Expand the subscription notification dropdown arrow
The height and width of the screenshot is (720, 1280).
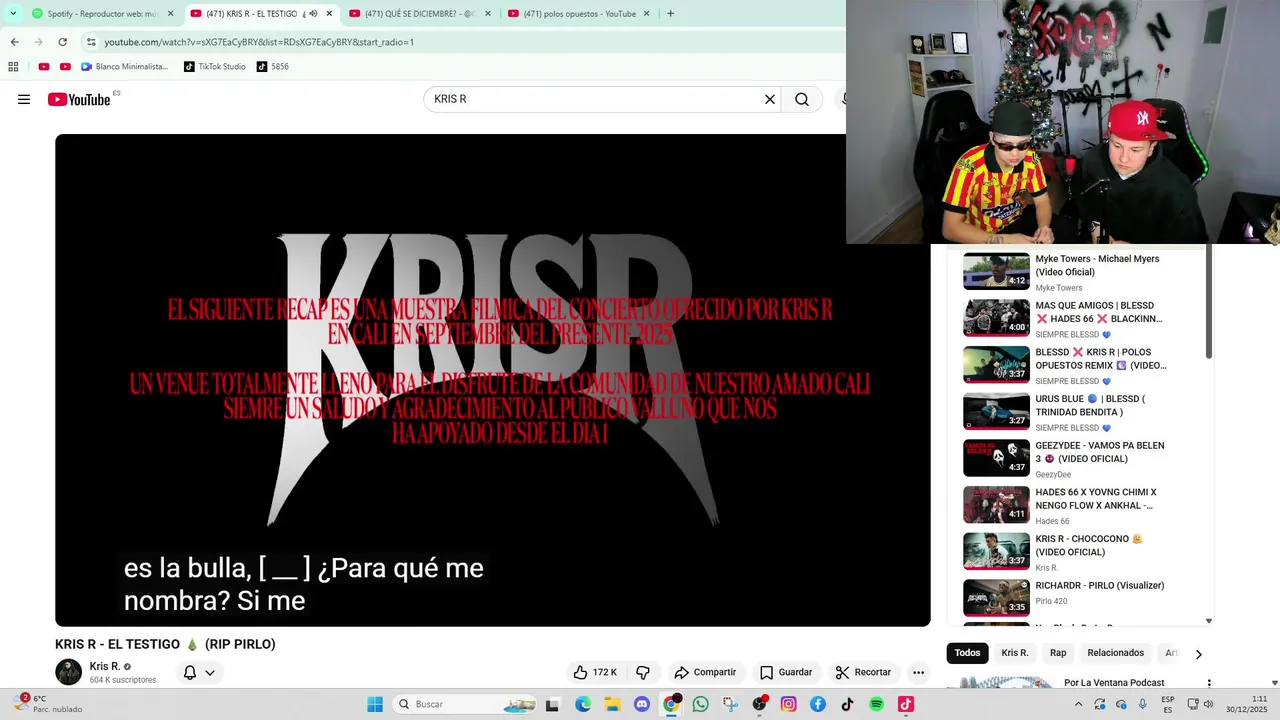210,672
